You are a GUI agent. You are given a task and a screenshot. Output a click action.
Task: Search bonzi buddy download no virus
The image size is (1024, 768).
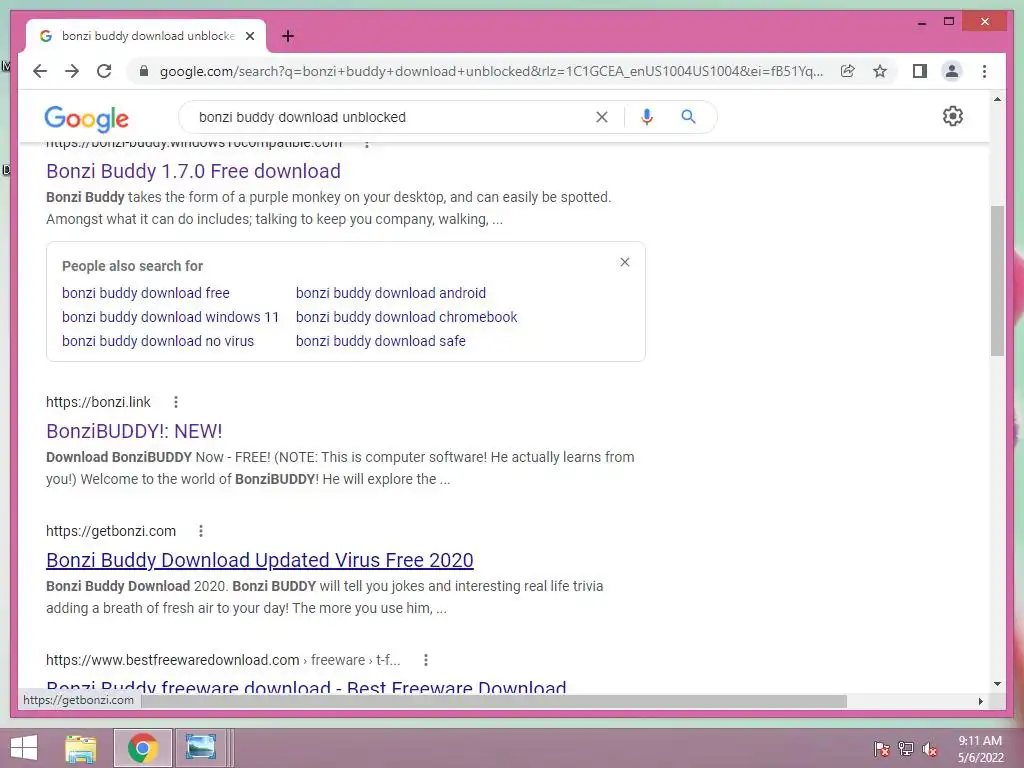(158, 341)
